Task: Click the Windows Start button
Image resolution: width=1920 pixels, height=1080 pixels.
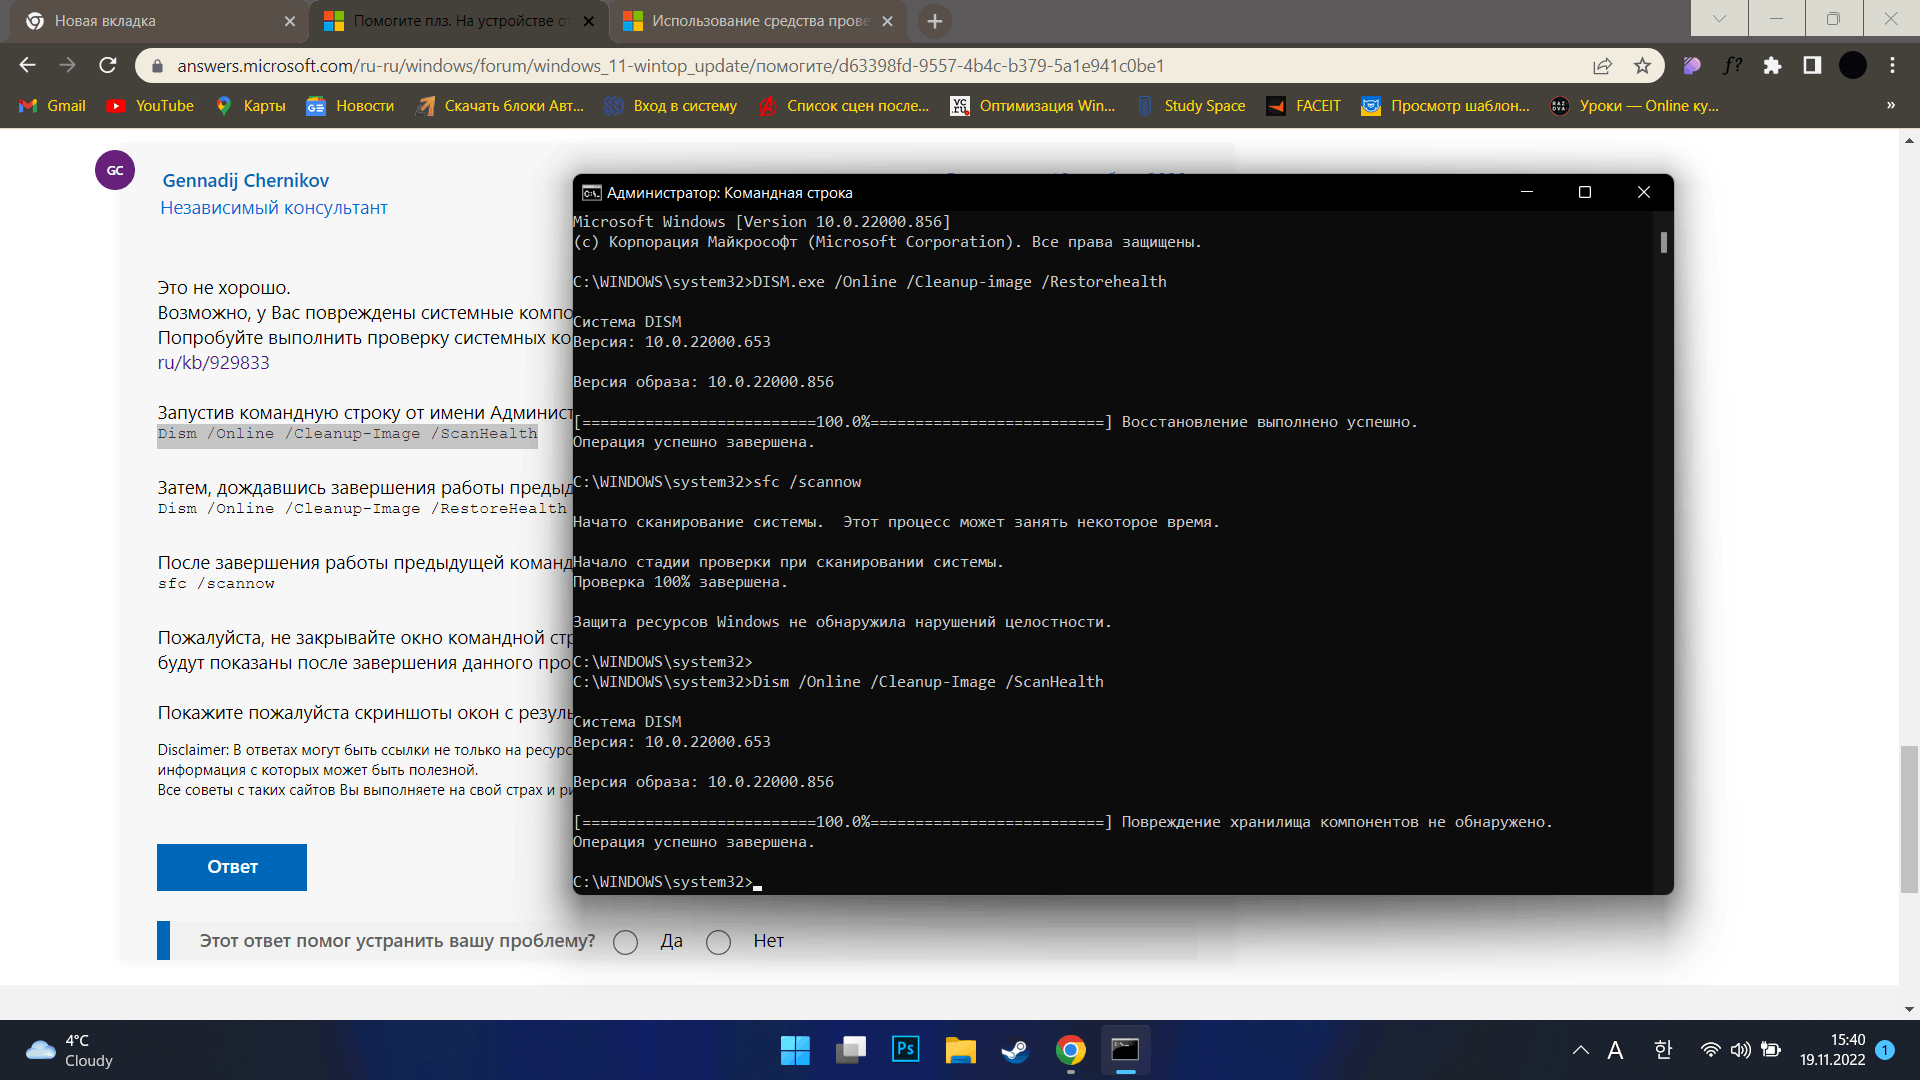Action: [x=795, y=1049]
